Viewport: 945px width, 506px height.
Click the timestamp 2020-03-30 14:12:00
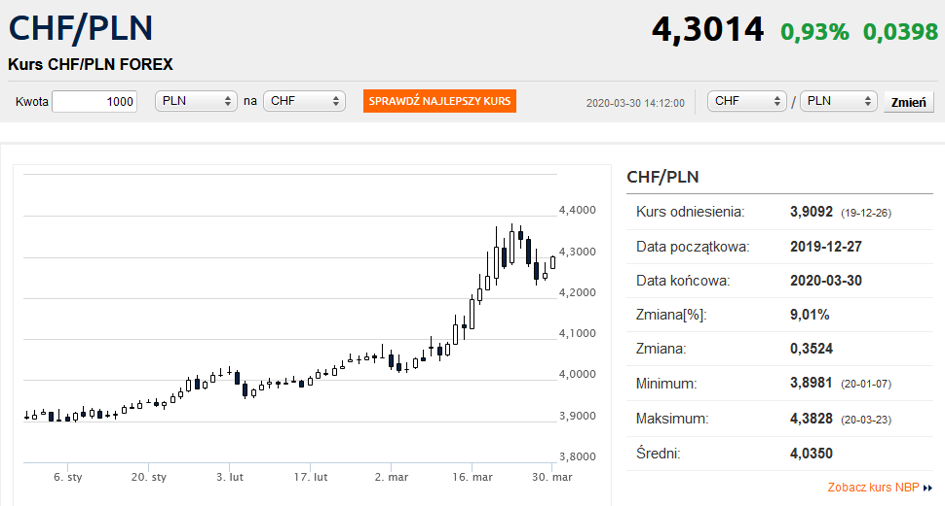(x=635, y=103)
